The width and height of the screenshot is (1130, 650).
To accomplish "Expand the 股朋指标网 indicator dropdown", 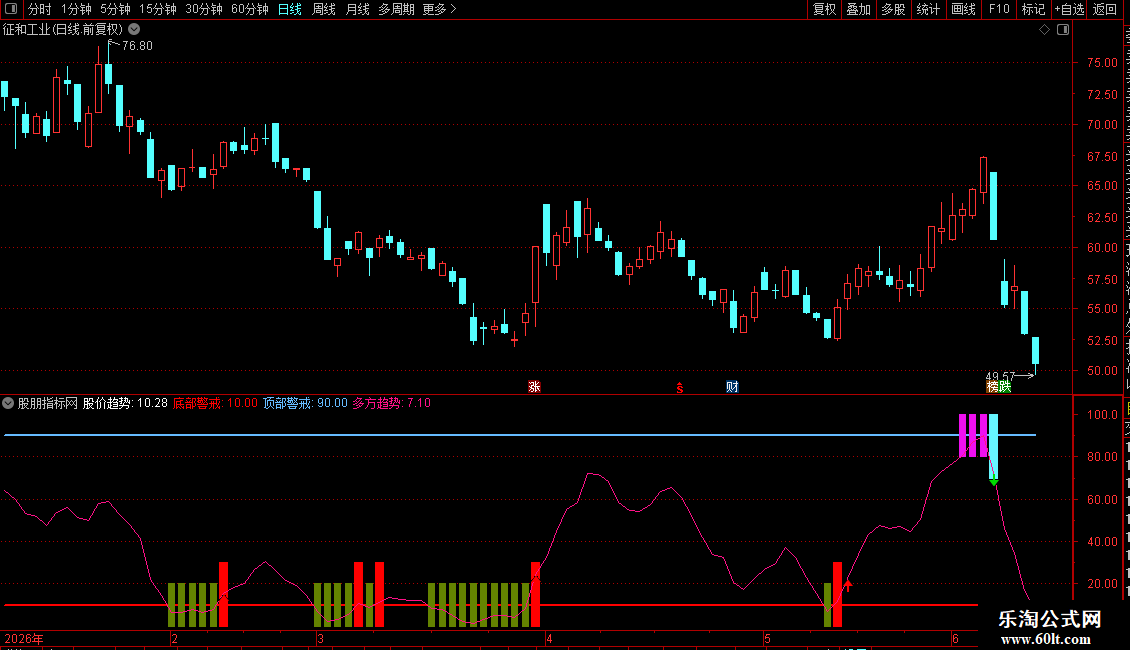I will (8, 404).
